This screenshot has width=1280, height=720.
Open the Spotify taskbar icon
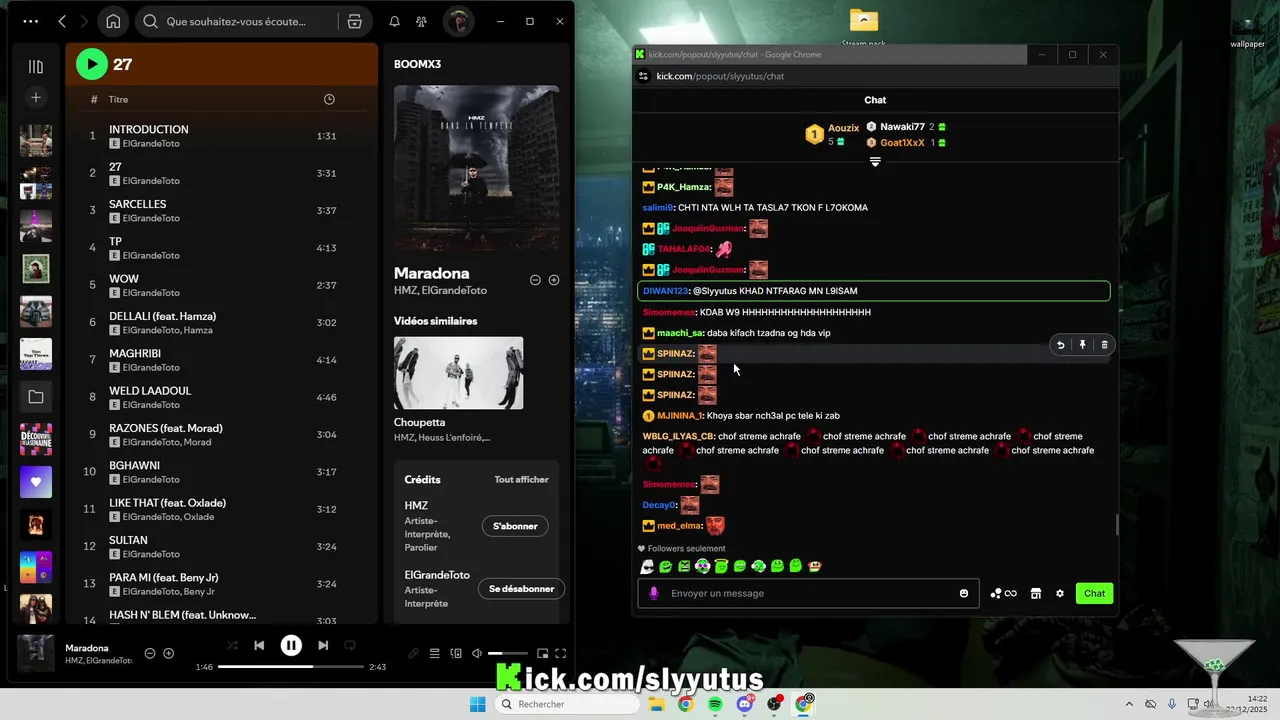(716, 704)
